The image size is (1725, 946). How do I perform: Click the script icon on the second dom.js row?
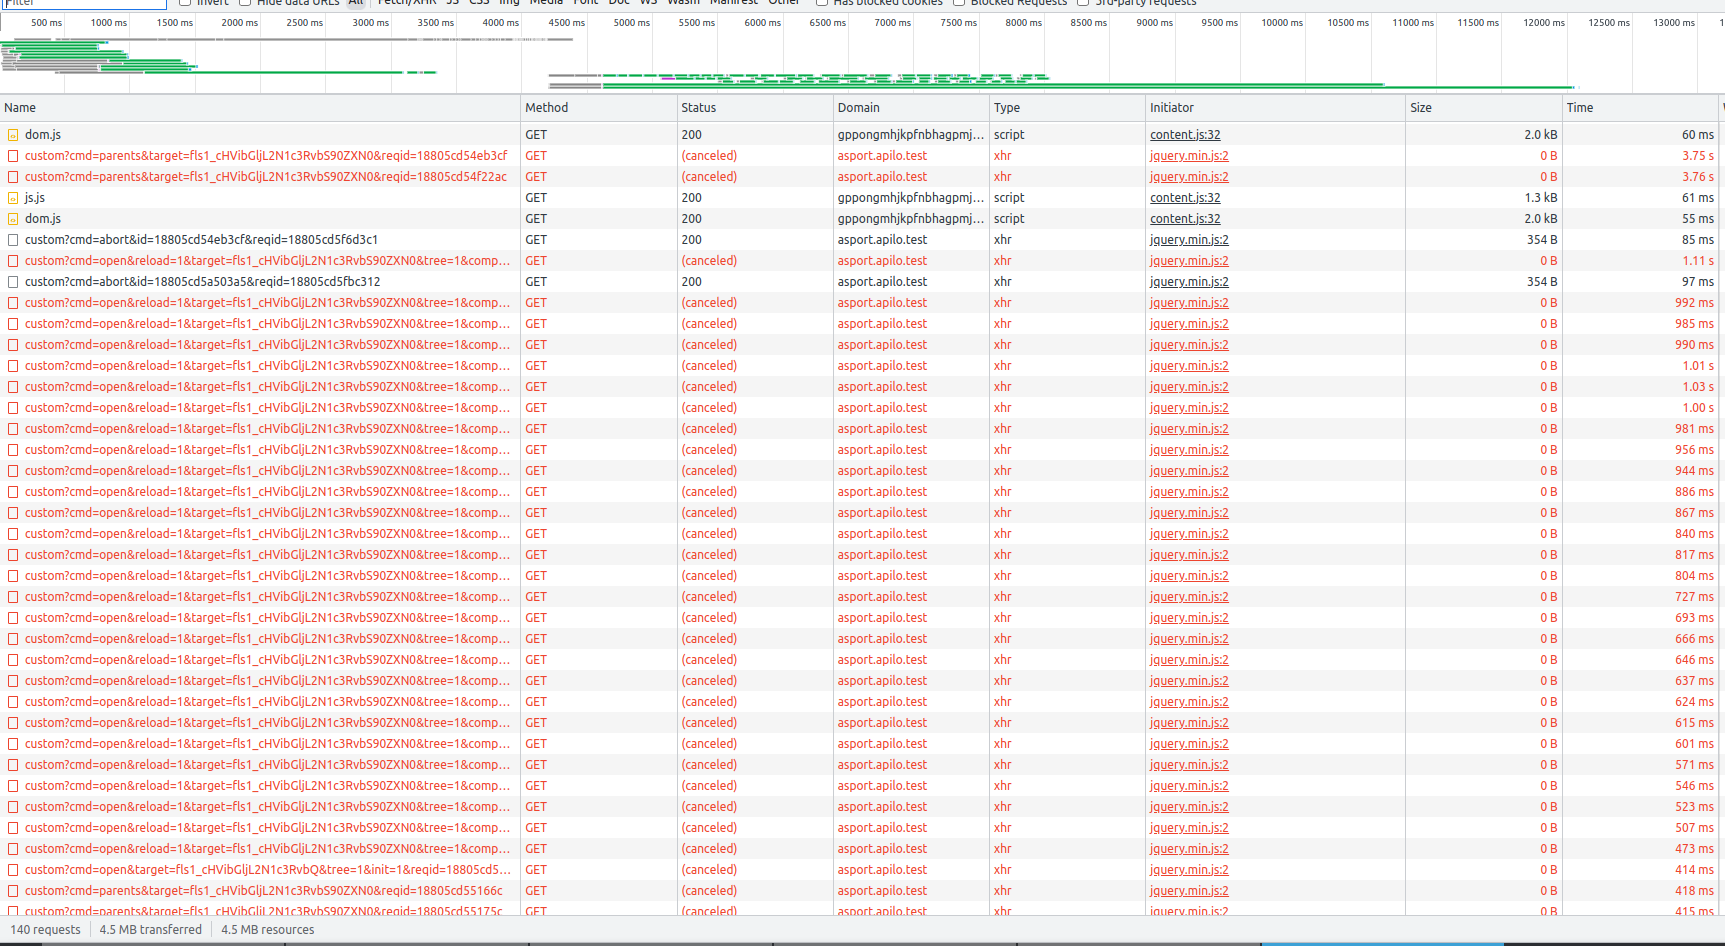12,218
